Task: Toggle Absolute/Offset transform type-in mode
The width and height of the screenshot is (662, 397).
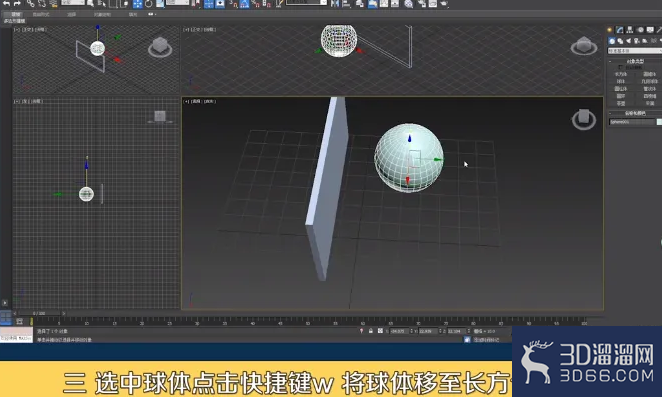Action: click(x=380, y=331)
